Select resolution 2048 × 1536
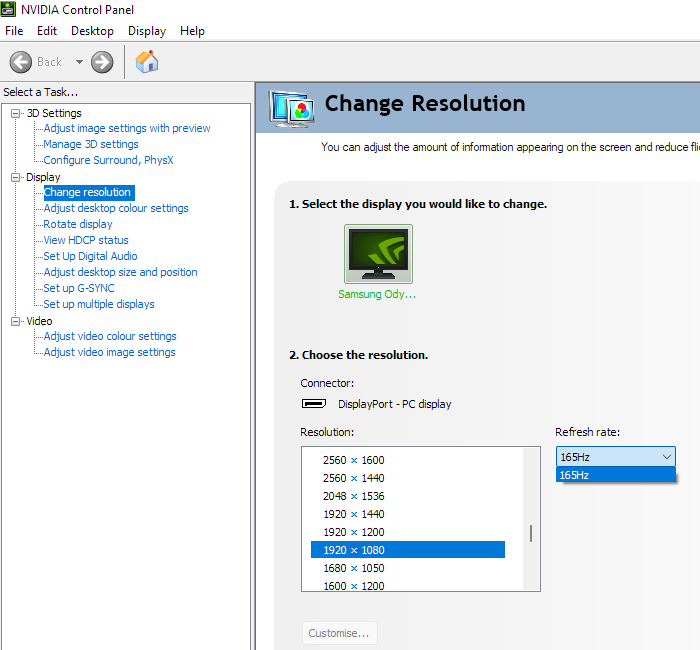 (x=408, y=496)
